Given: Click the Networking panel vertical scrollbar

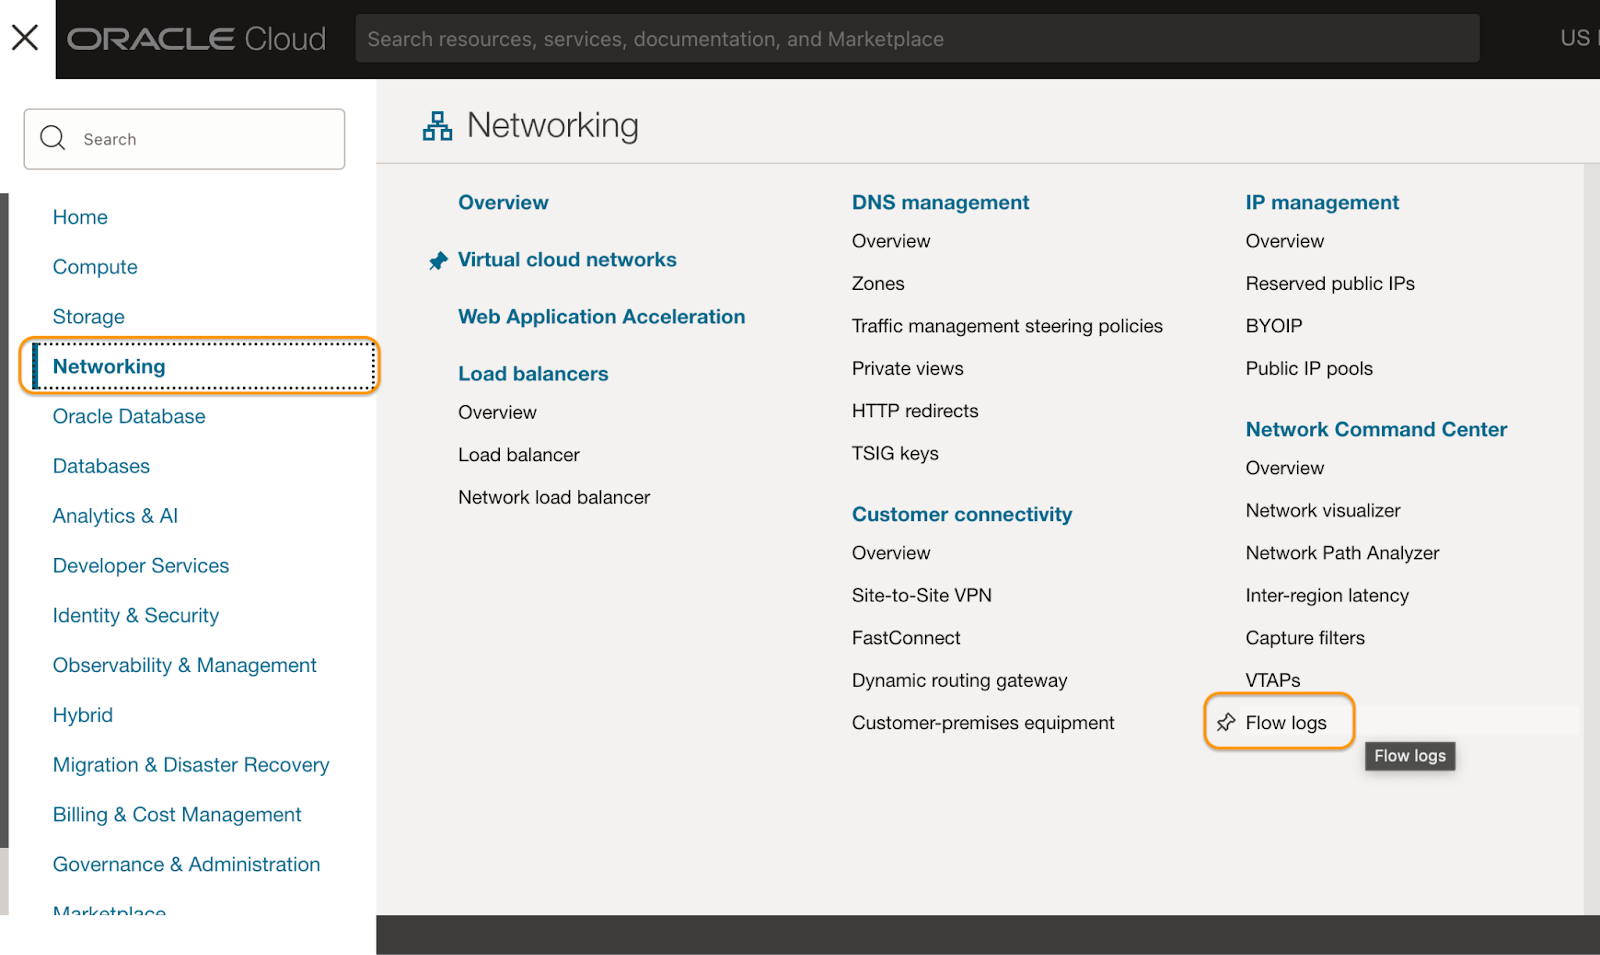Looking at the screenshot, I should 1592,540.
